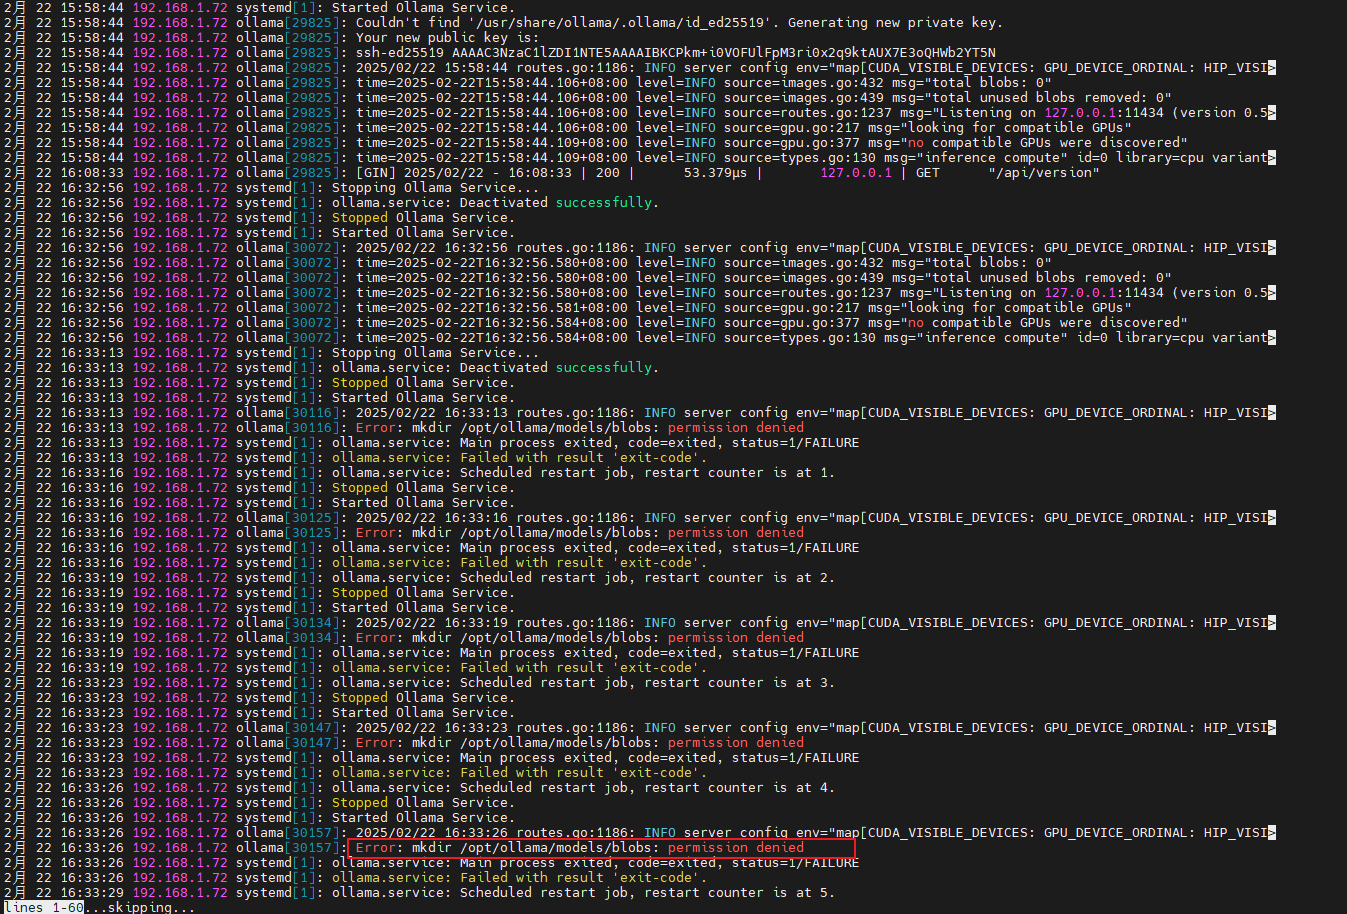Click ollama[30116] 'routes.go:1186: INFO server config' entry
1347x914 pixels.
tap(651, 412)
